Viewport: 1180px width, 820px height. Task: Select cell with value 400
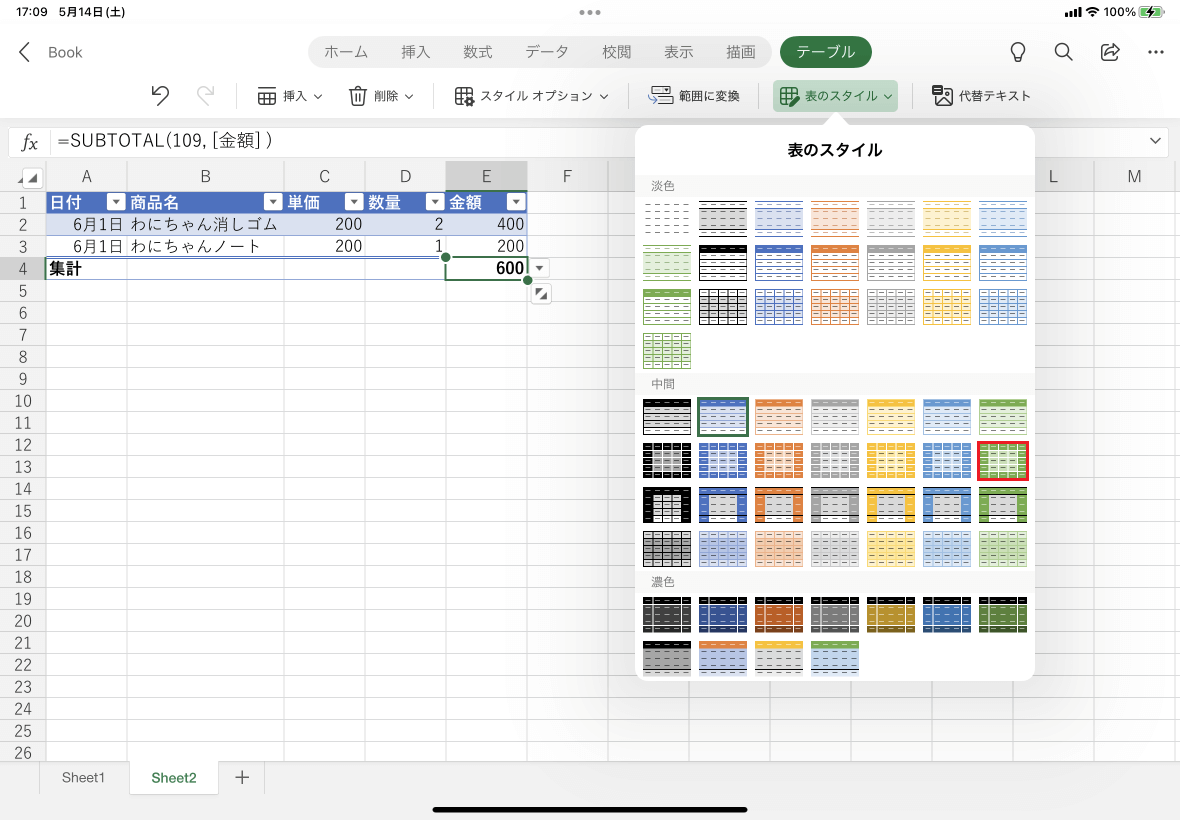(x=486, y=224)
